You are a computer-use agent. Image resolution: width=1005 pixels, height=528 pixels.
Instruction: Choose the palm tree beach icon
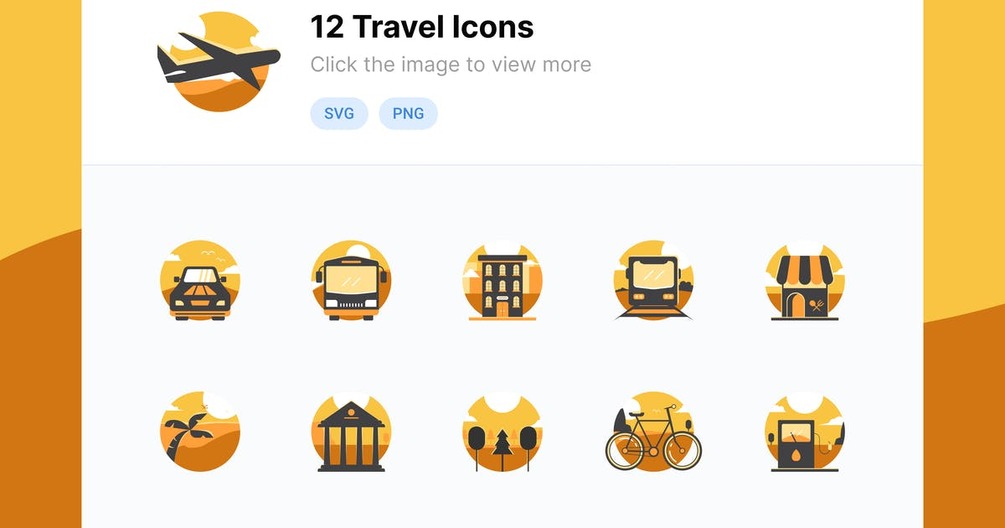point(200,432)
